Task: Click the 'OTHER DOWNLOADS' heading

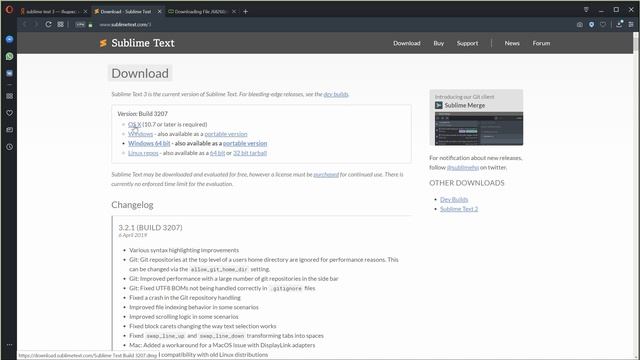Action: pos(467,183)
